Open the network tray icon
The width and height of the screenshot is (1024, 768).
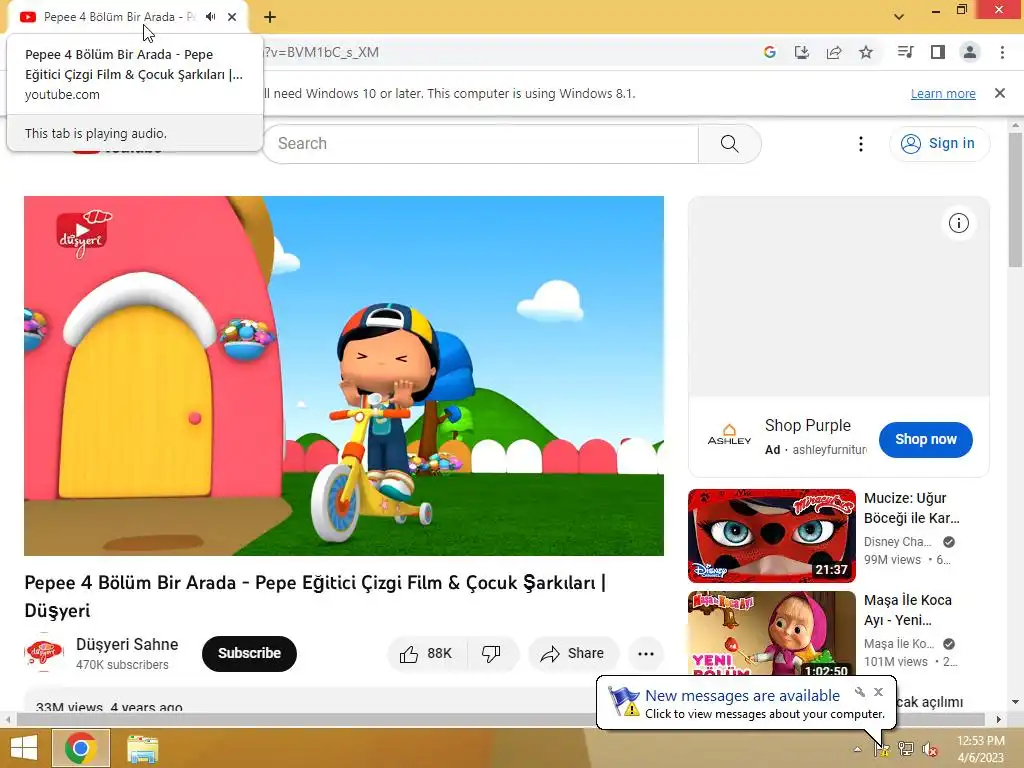click(x=905, y=750)
